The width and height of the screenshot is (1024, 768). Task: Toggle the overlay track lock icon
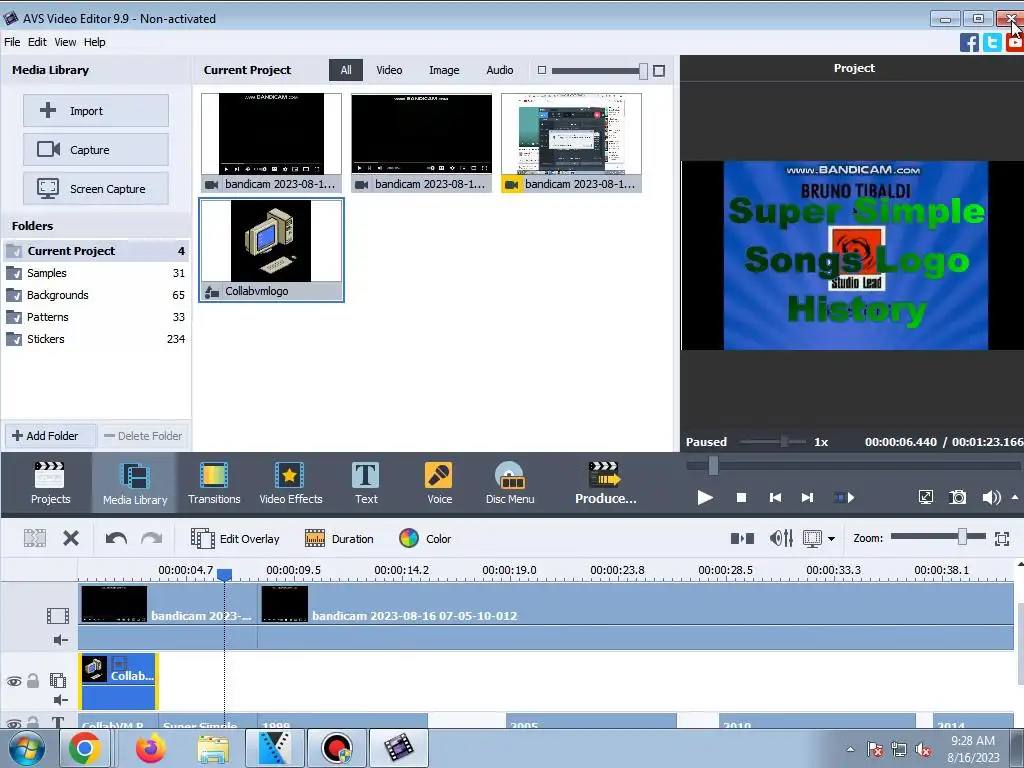click(33, 681)
